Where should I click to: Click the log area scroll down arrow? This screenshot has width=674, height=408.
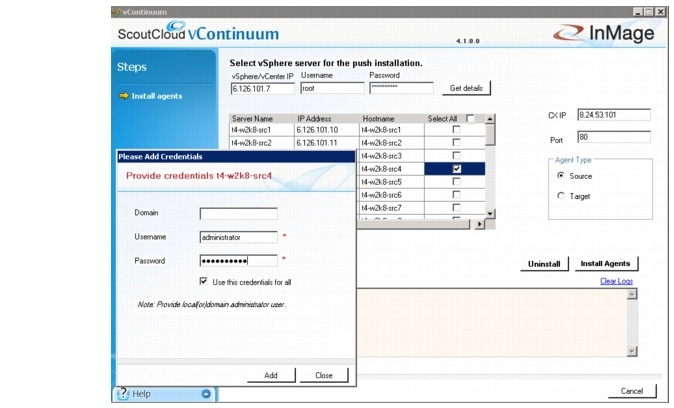coord(632,351)
